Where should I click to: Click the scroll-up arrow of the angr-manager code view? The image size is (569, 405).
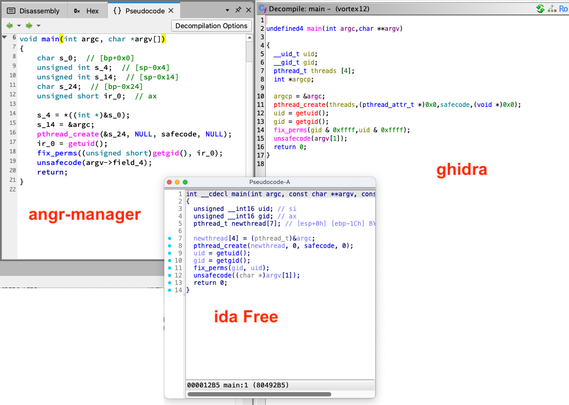tap(249, 38)
